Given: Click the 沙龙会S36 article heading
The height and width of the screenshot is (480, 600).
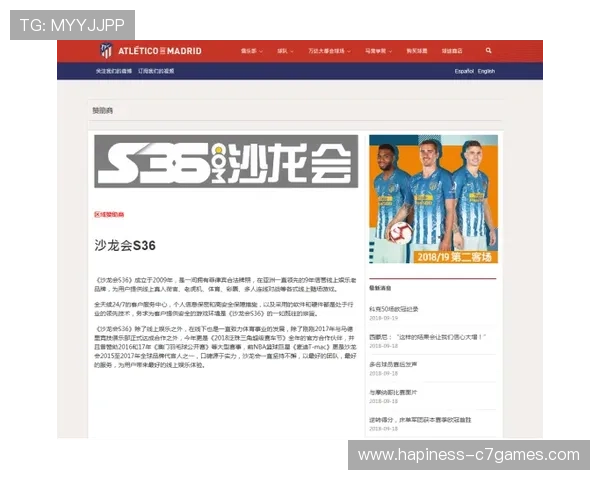Looking at the screenshot, I should tap(125, 245).
